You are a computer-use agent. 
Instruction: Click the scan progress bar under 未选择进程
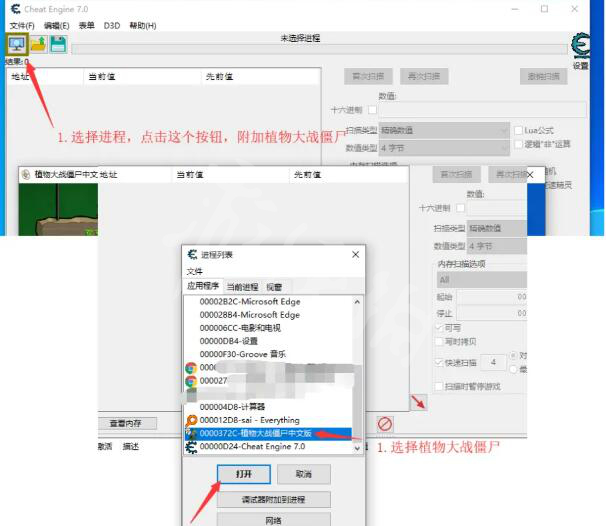pos(319,49)
